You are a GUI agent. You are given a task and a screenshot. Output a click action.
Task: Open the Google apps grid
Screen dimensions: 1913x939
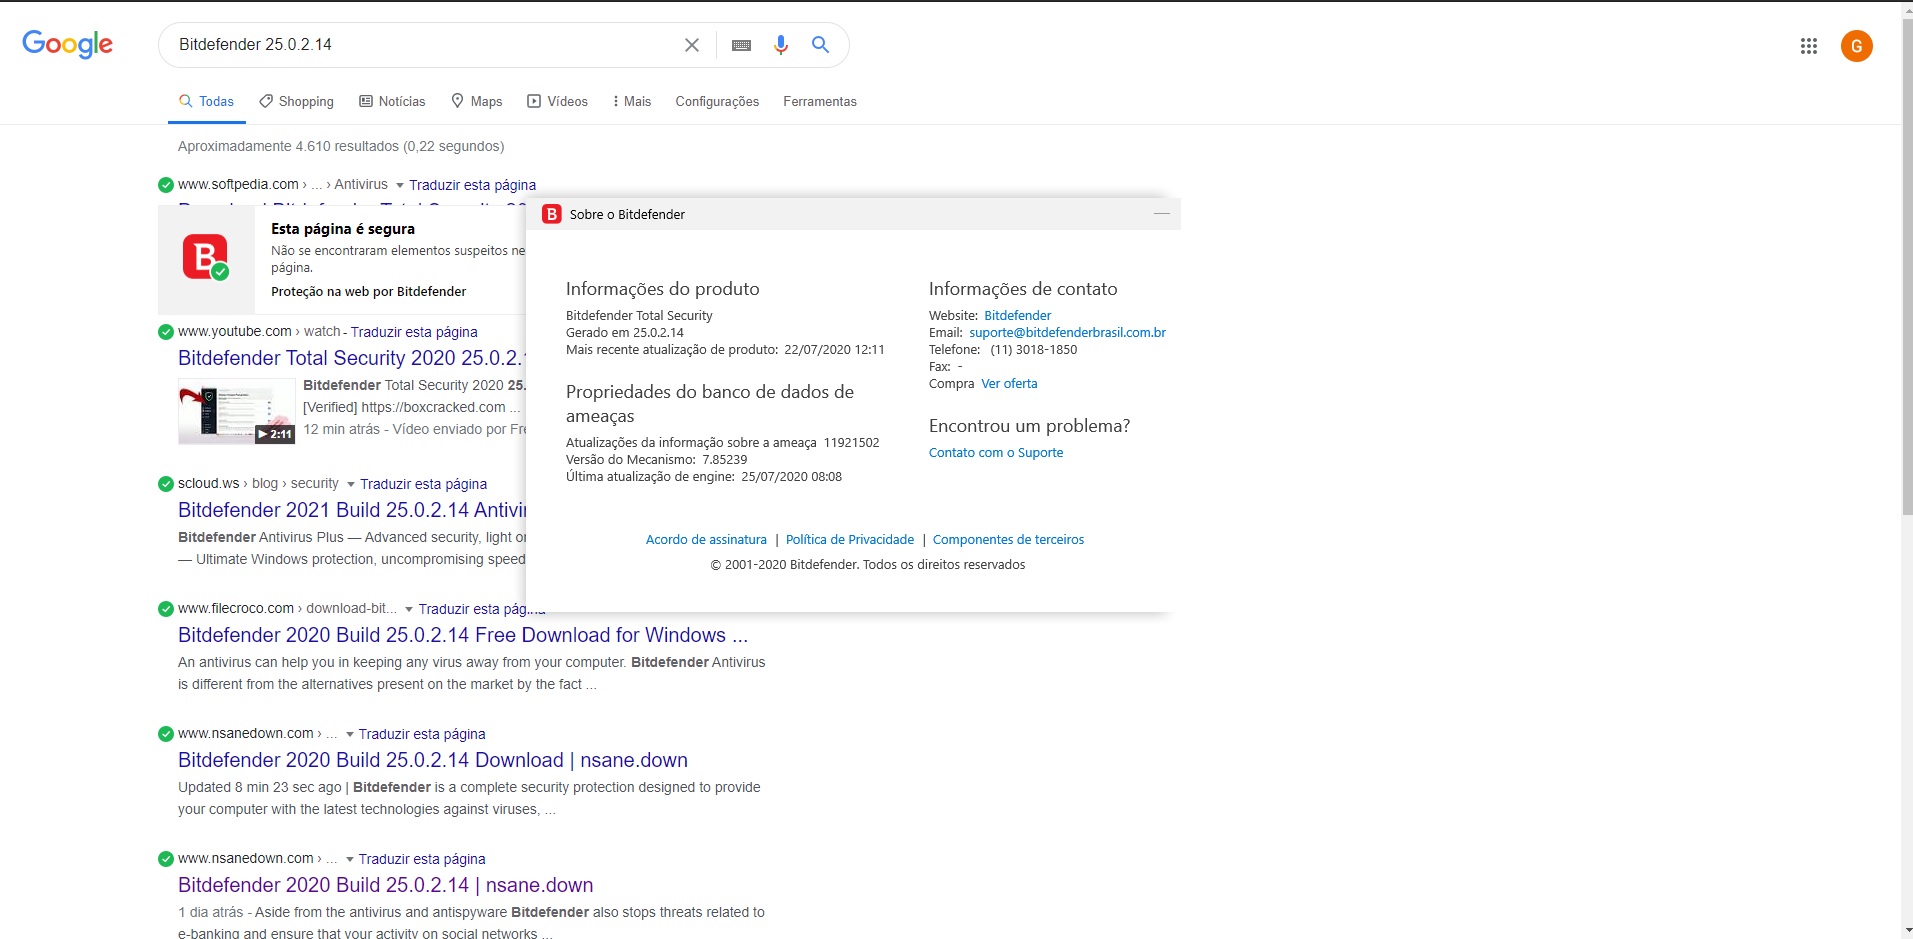click(1808, 46)
